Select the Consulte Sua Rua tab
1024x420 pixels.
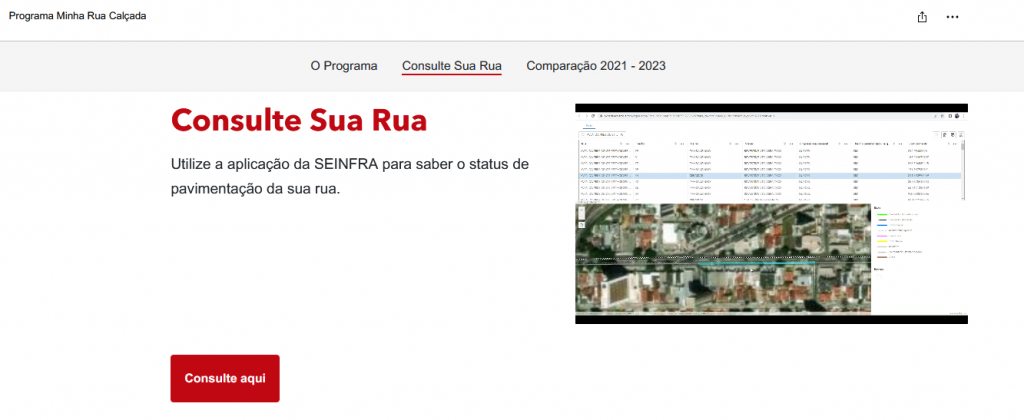click(452, 66)
